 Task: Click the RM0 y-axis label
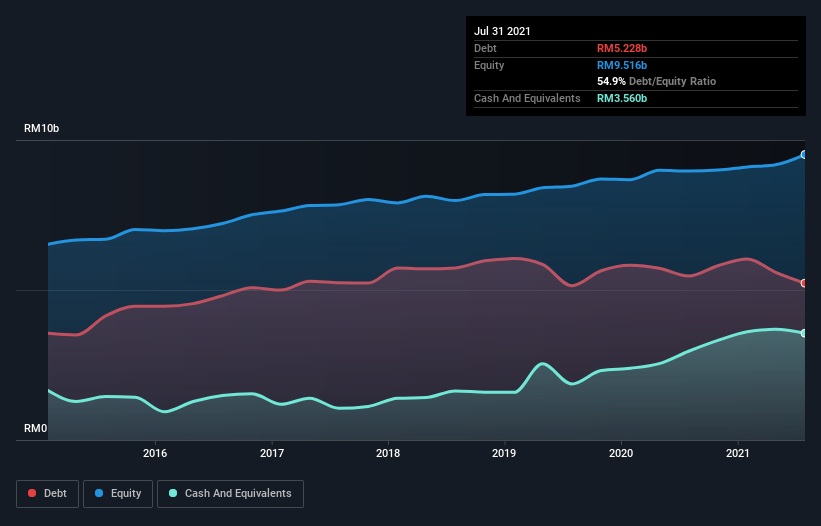36,428
